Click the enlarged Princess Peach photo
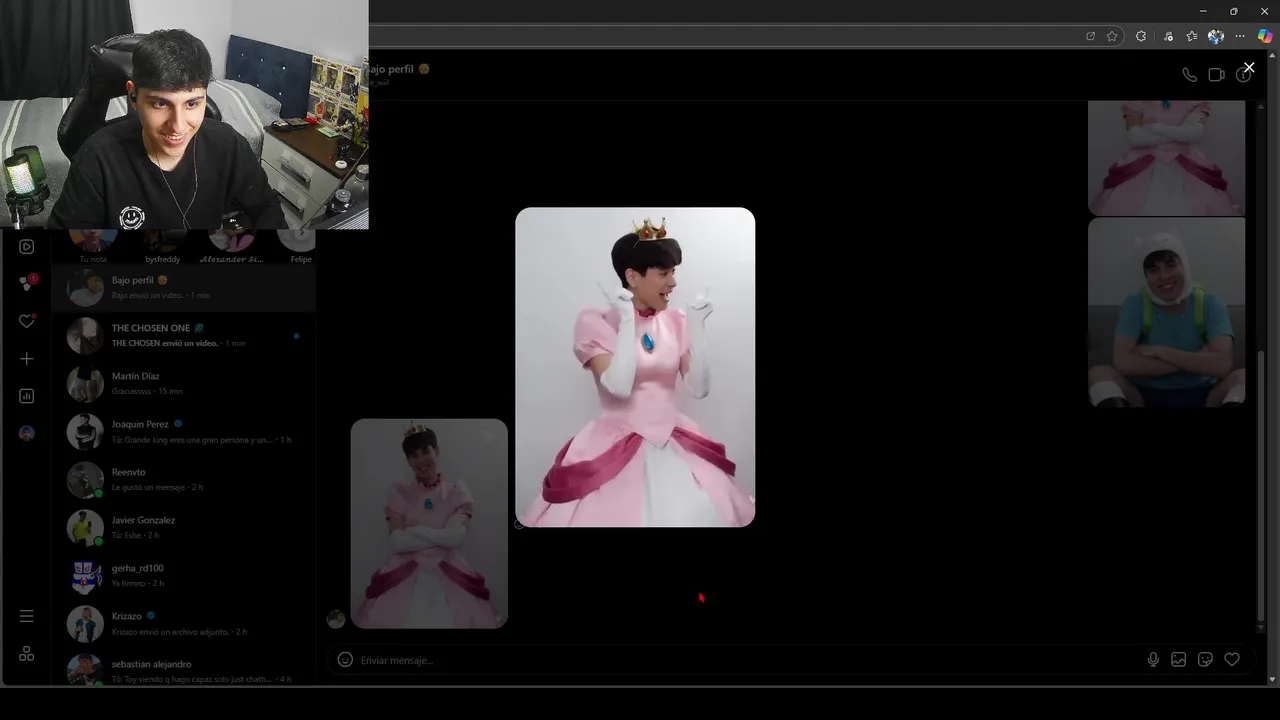This screenshot has height=720, width=1280. pyautogui.click(x=635, y=367)
